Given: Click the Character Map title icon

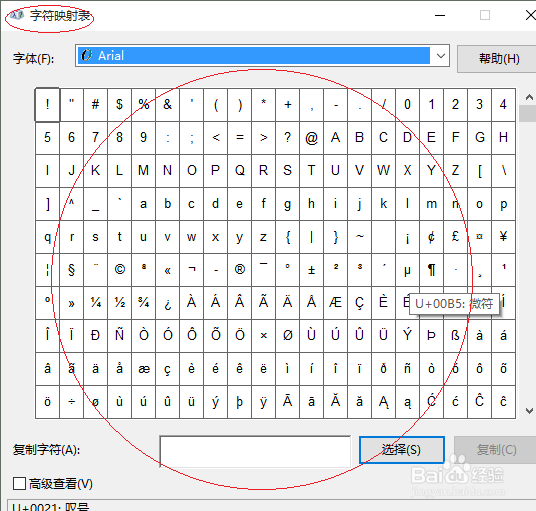Looking at the screenshot, I should click(17, 15).
